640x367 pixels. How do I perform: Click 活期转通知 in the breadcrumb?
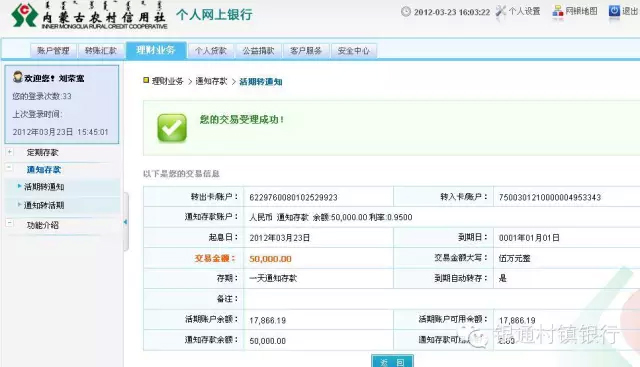(x=261, y=82)
